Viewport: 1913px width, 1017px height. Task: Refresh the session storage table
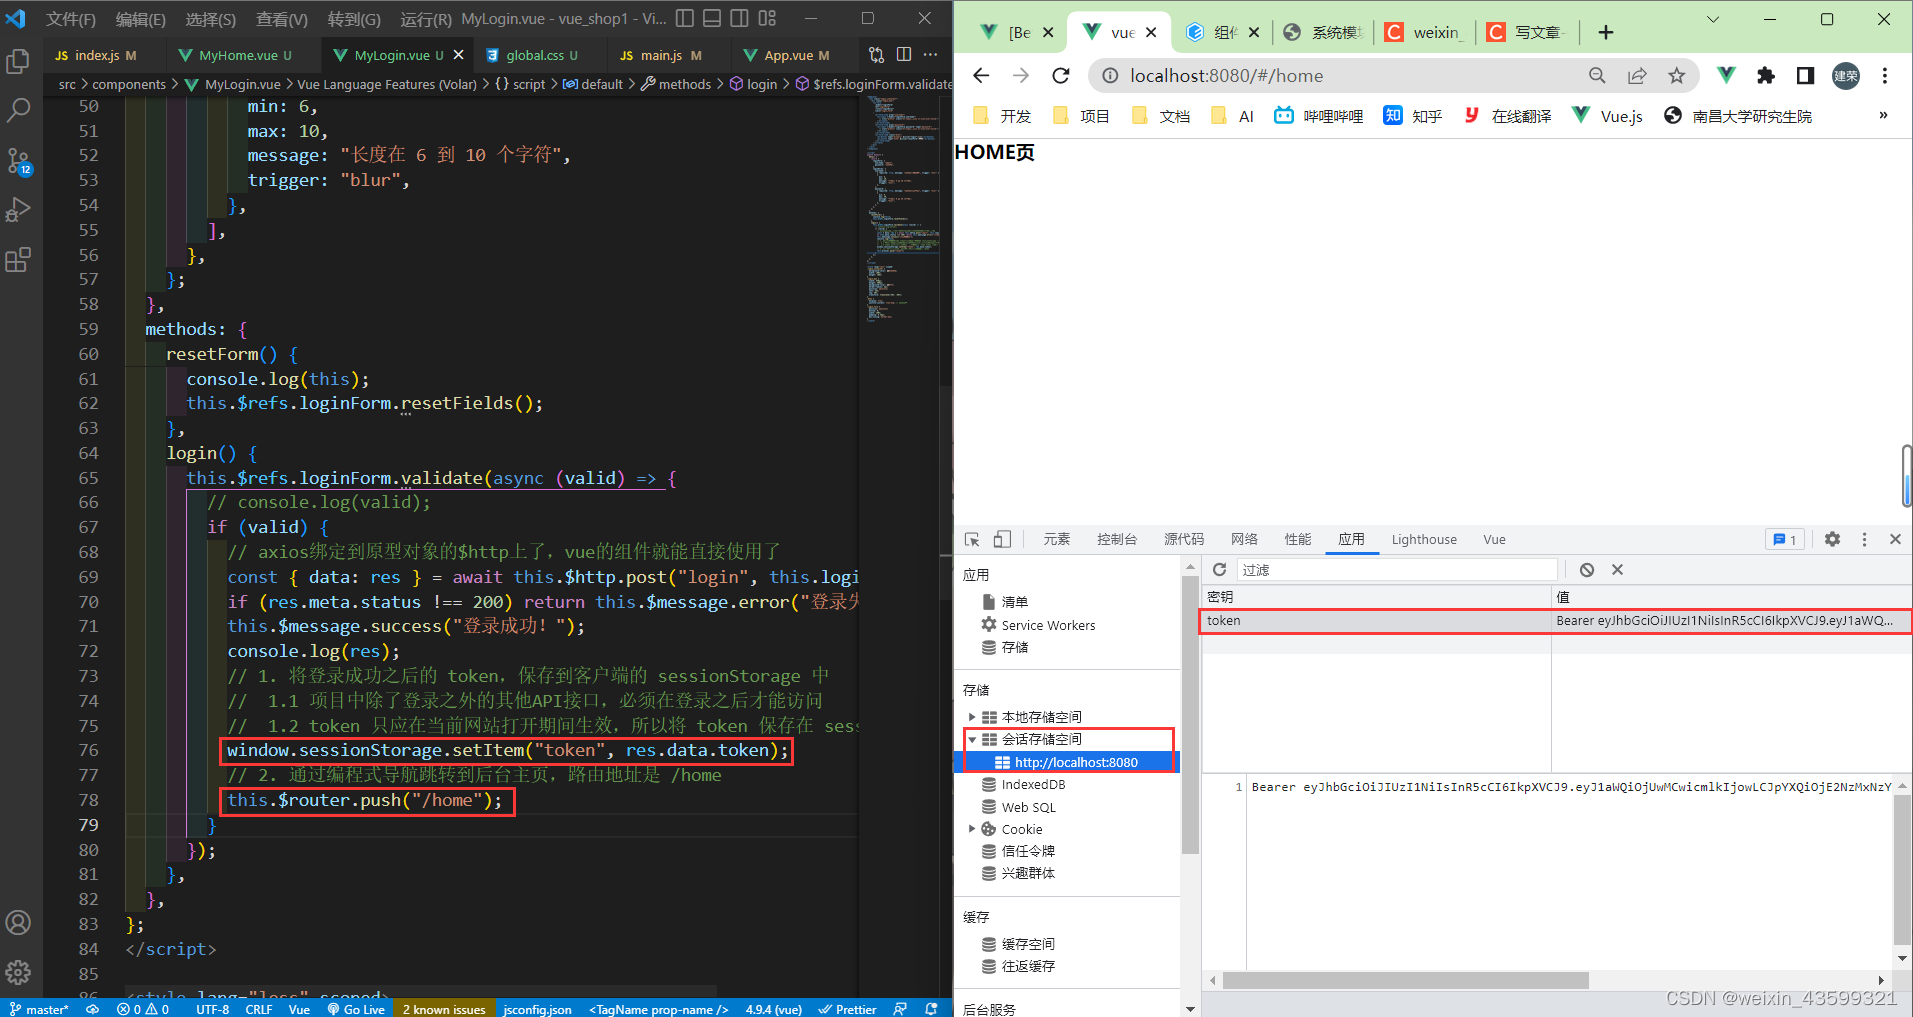1219,570
